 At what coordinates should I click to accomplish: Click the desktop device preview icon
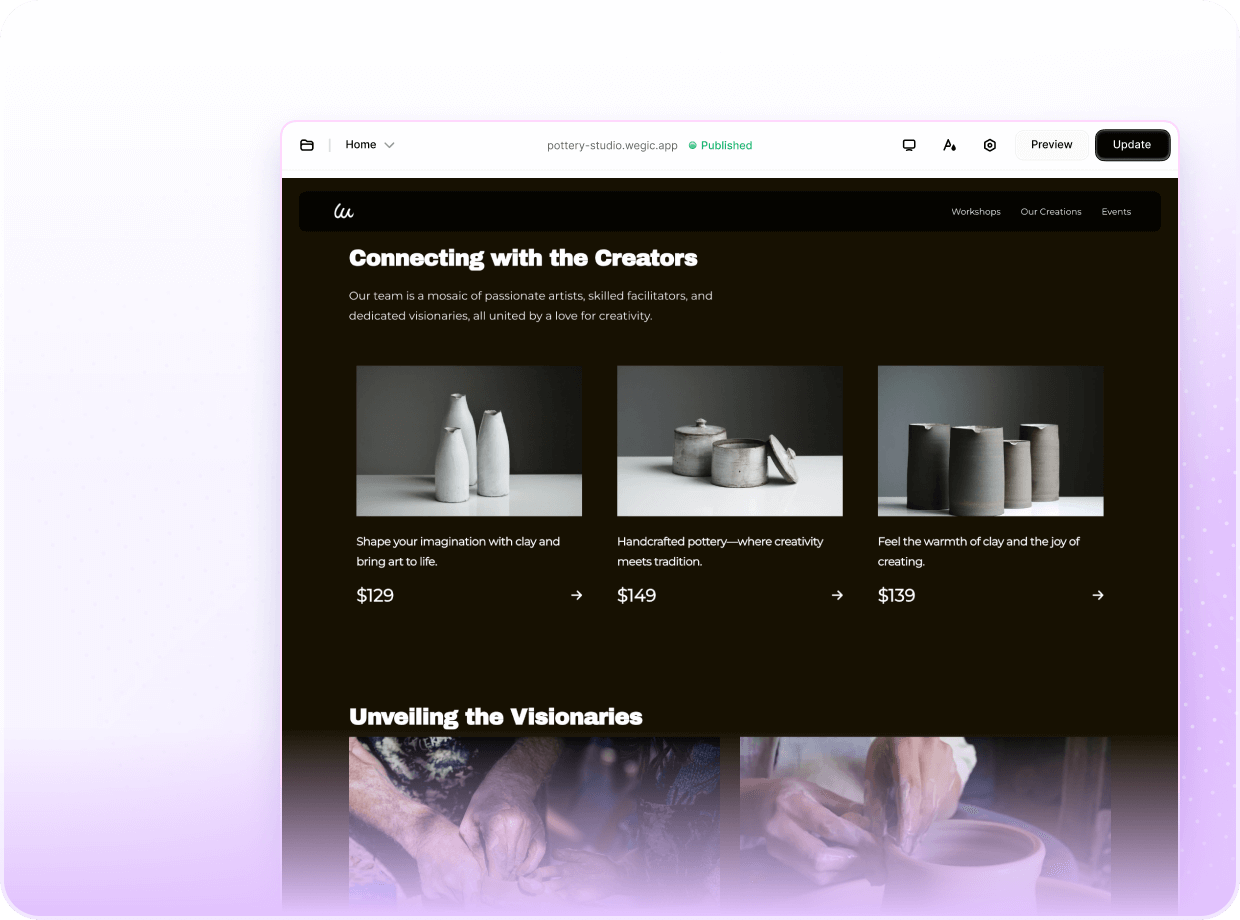pyautogui.click(x=909, y=145)
